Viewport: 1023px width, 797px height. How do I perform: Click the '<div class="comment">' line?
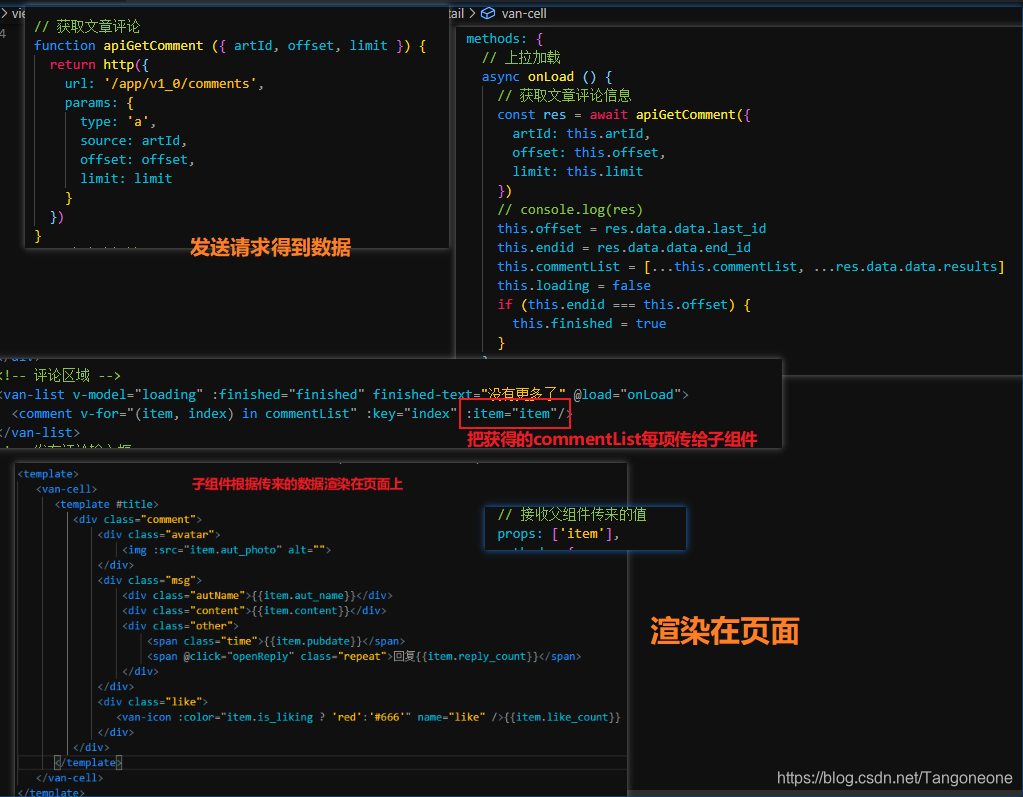coord(138,519)
